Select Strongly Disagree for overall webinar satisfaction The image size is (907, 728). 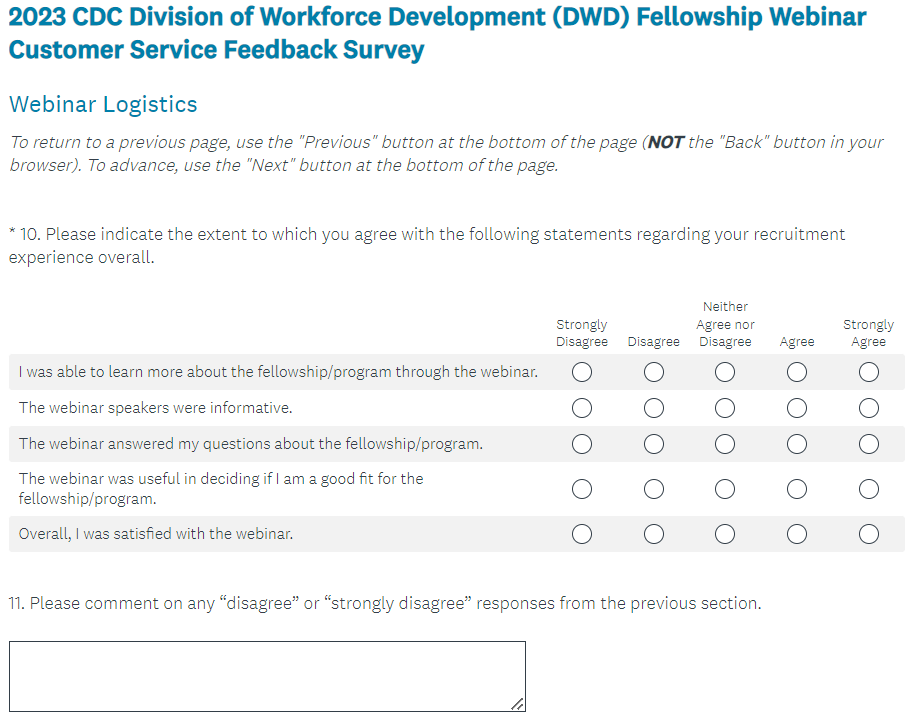click(582, 534)
